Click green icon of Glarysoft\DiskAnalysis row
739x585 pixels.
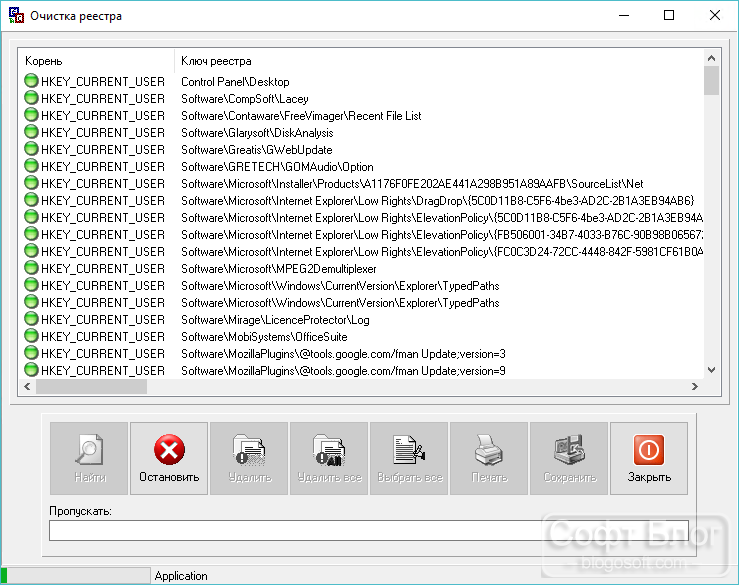pyautogui.click(x=31, y=132)
